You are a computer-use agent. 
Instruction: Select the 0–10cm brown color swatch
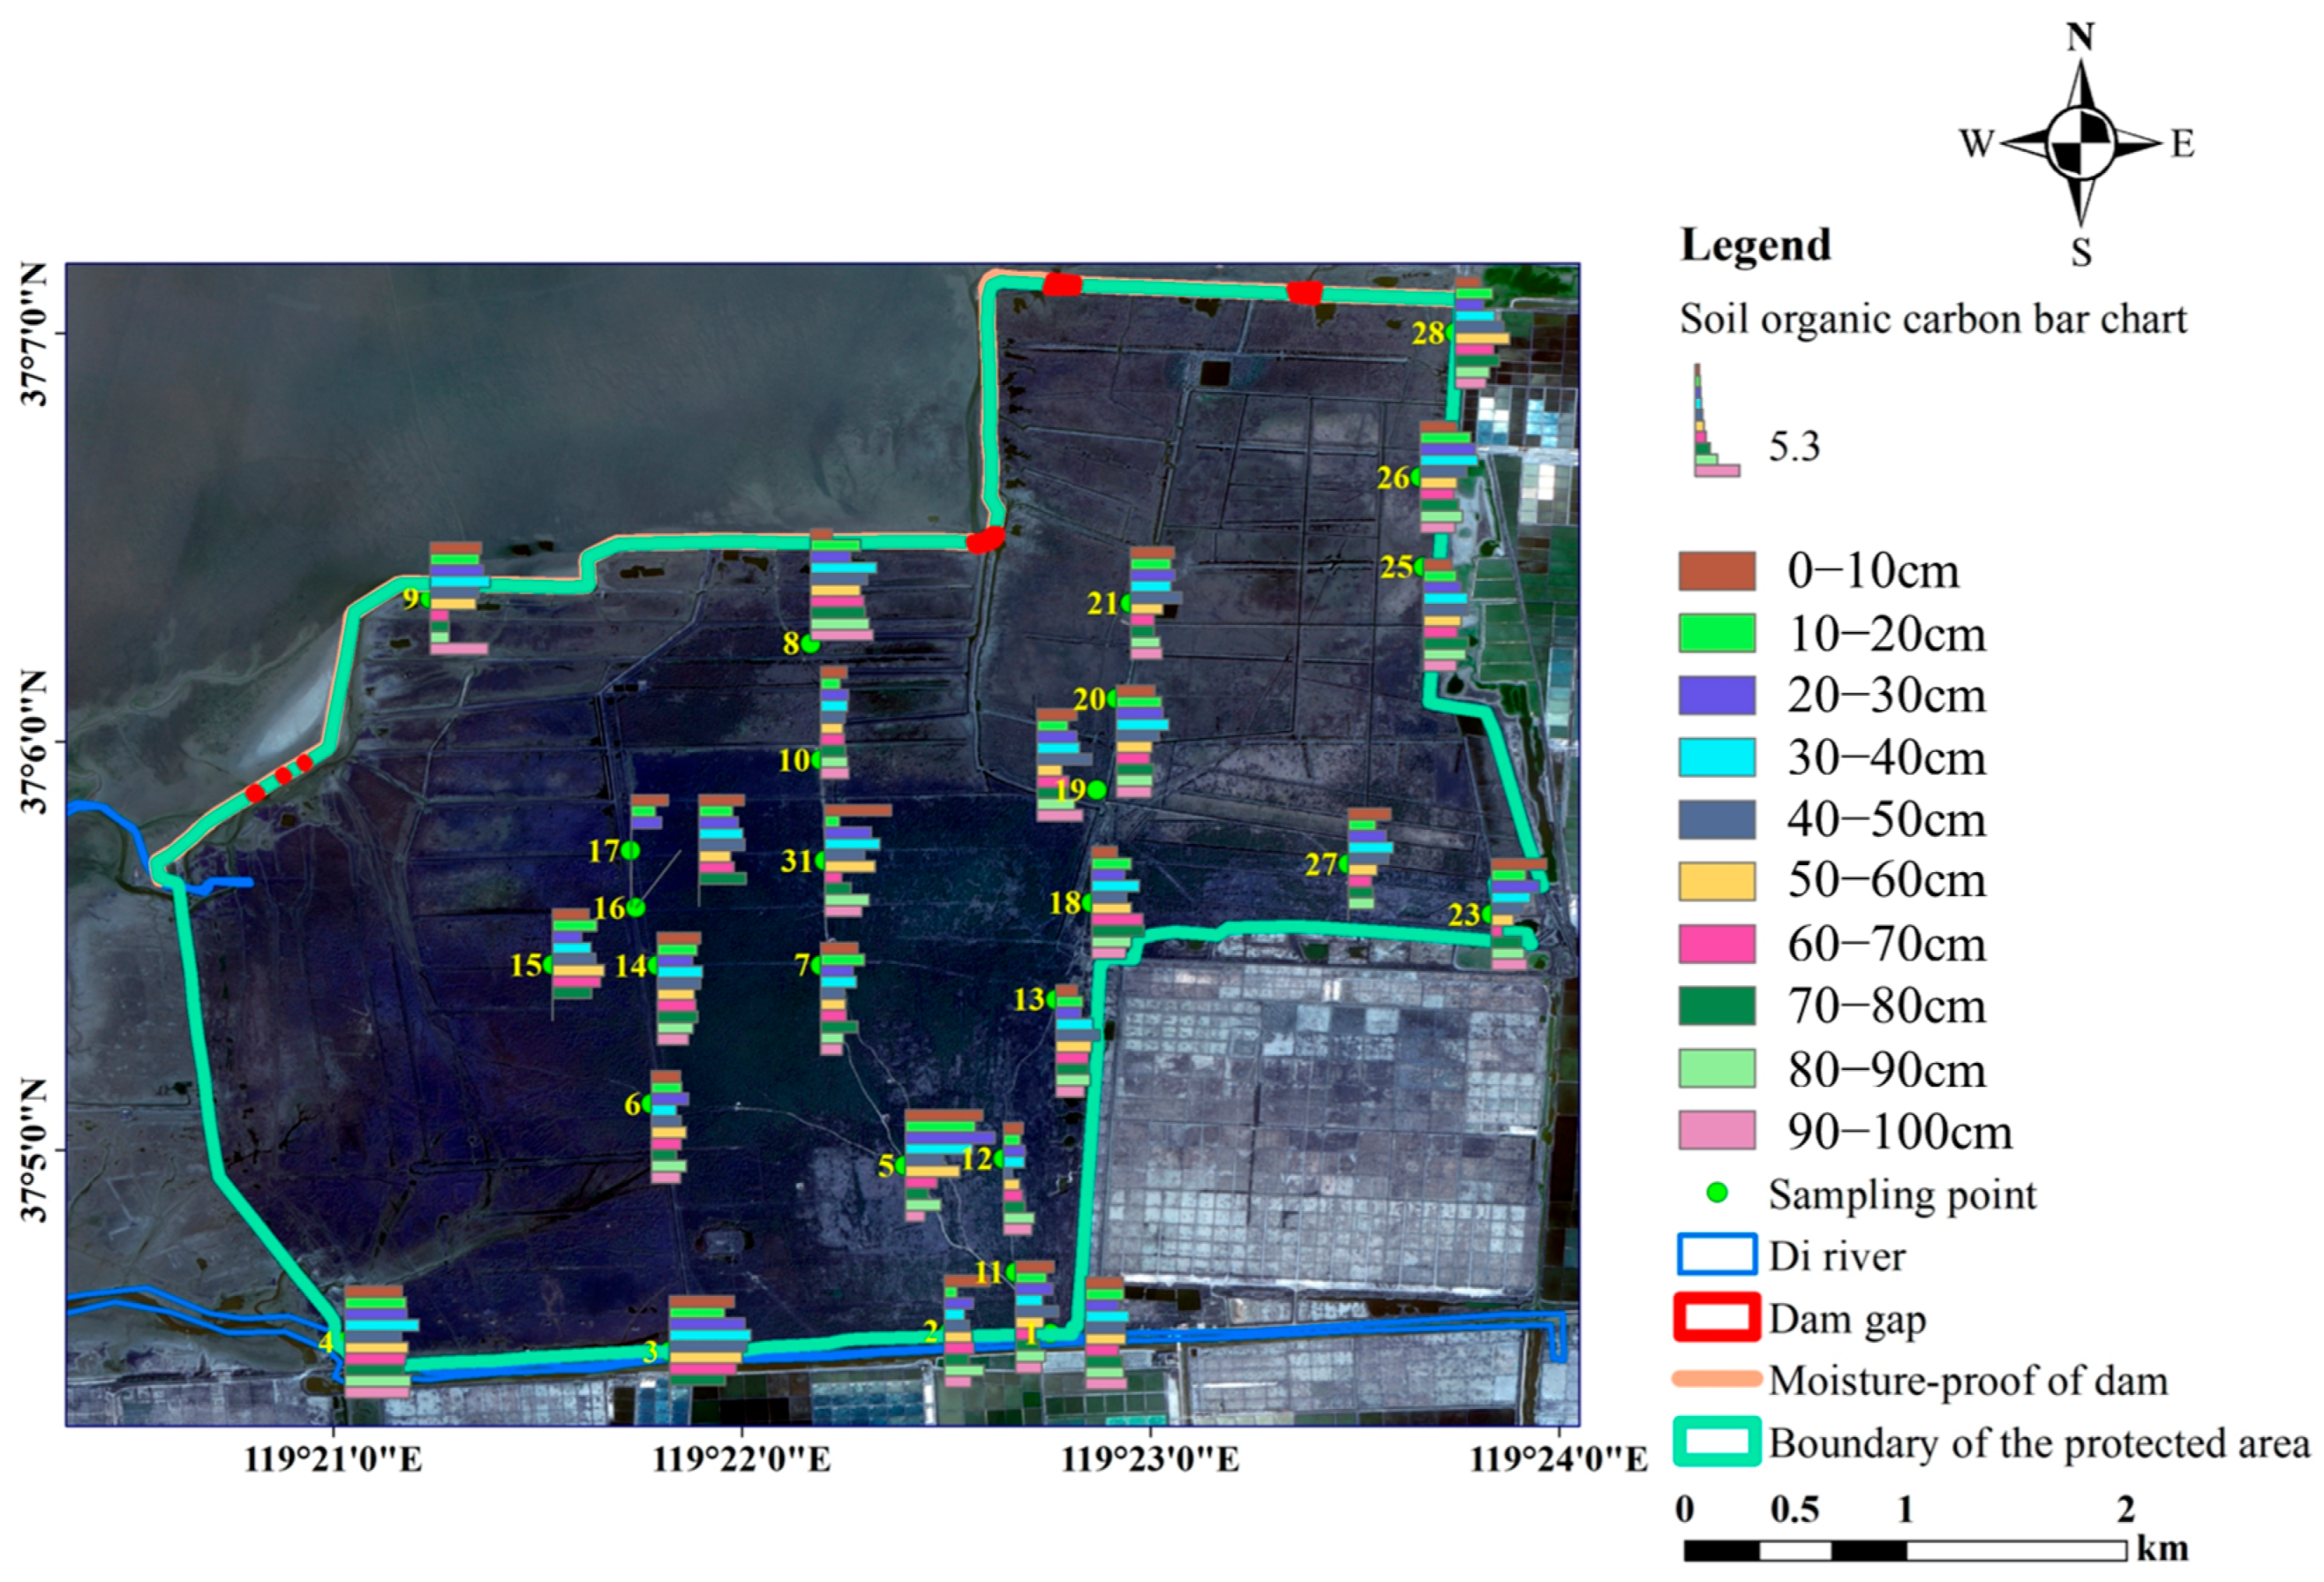pyautogui.click(x=1717, y=571)
